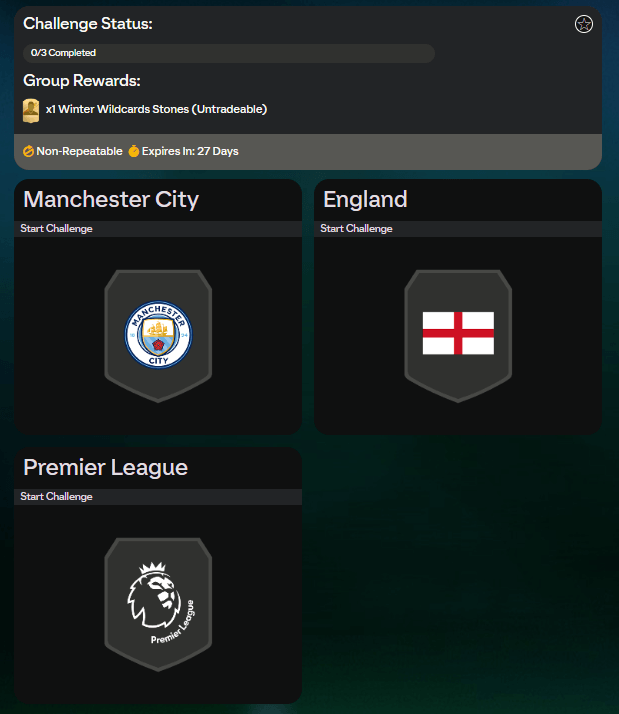Image resolution: width=619 pixels, height=714 pixels.
Task: Start Challenge under England
Action: tap(356, 229)
